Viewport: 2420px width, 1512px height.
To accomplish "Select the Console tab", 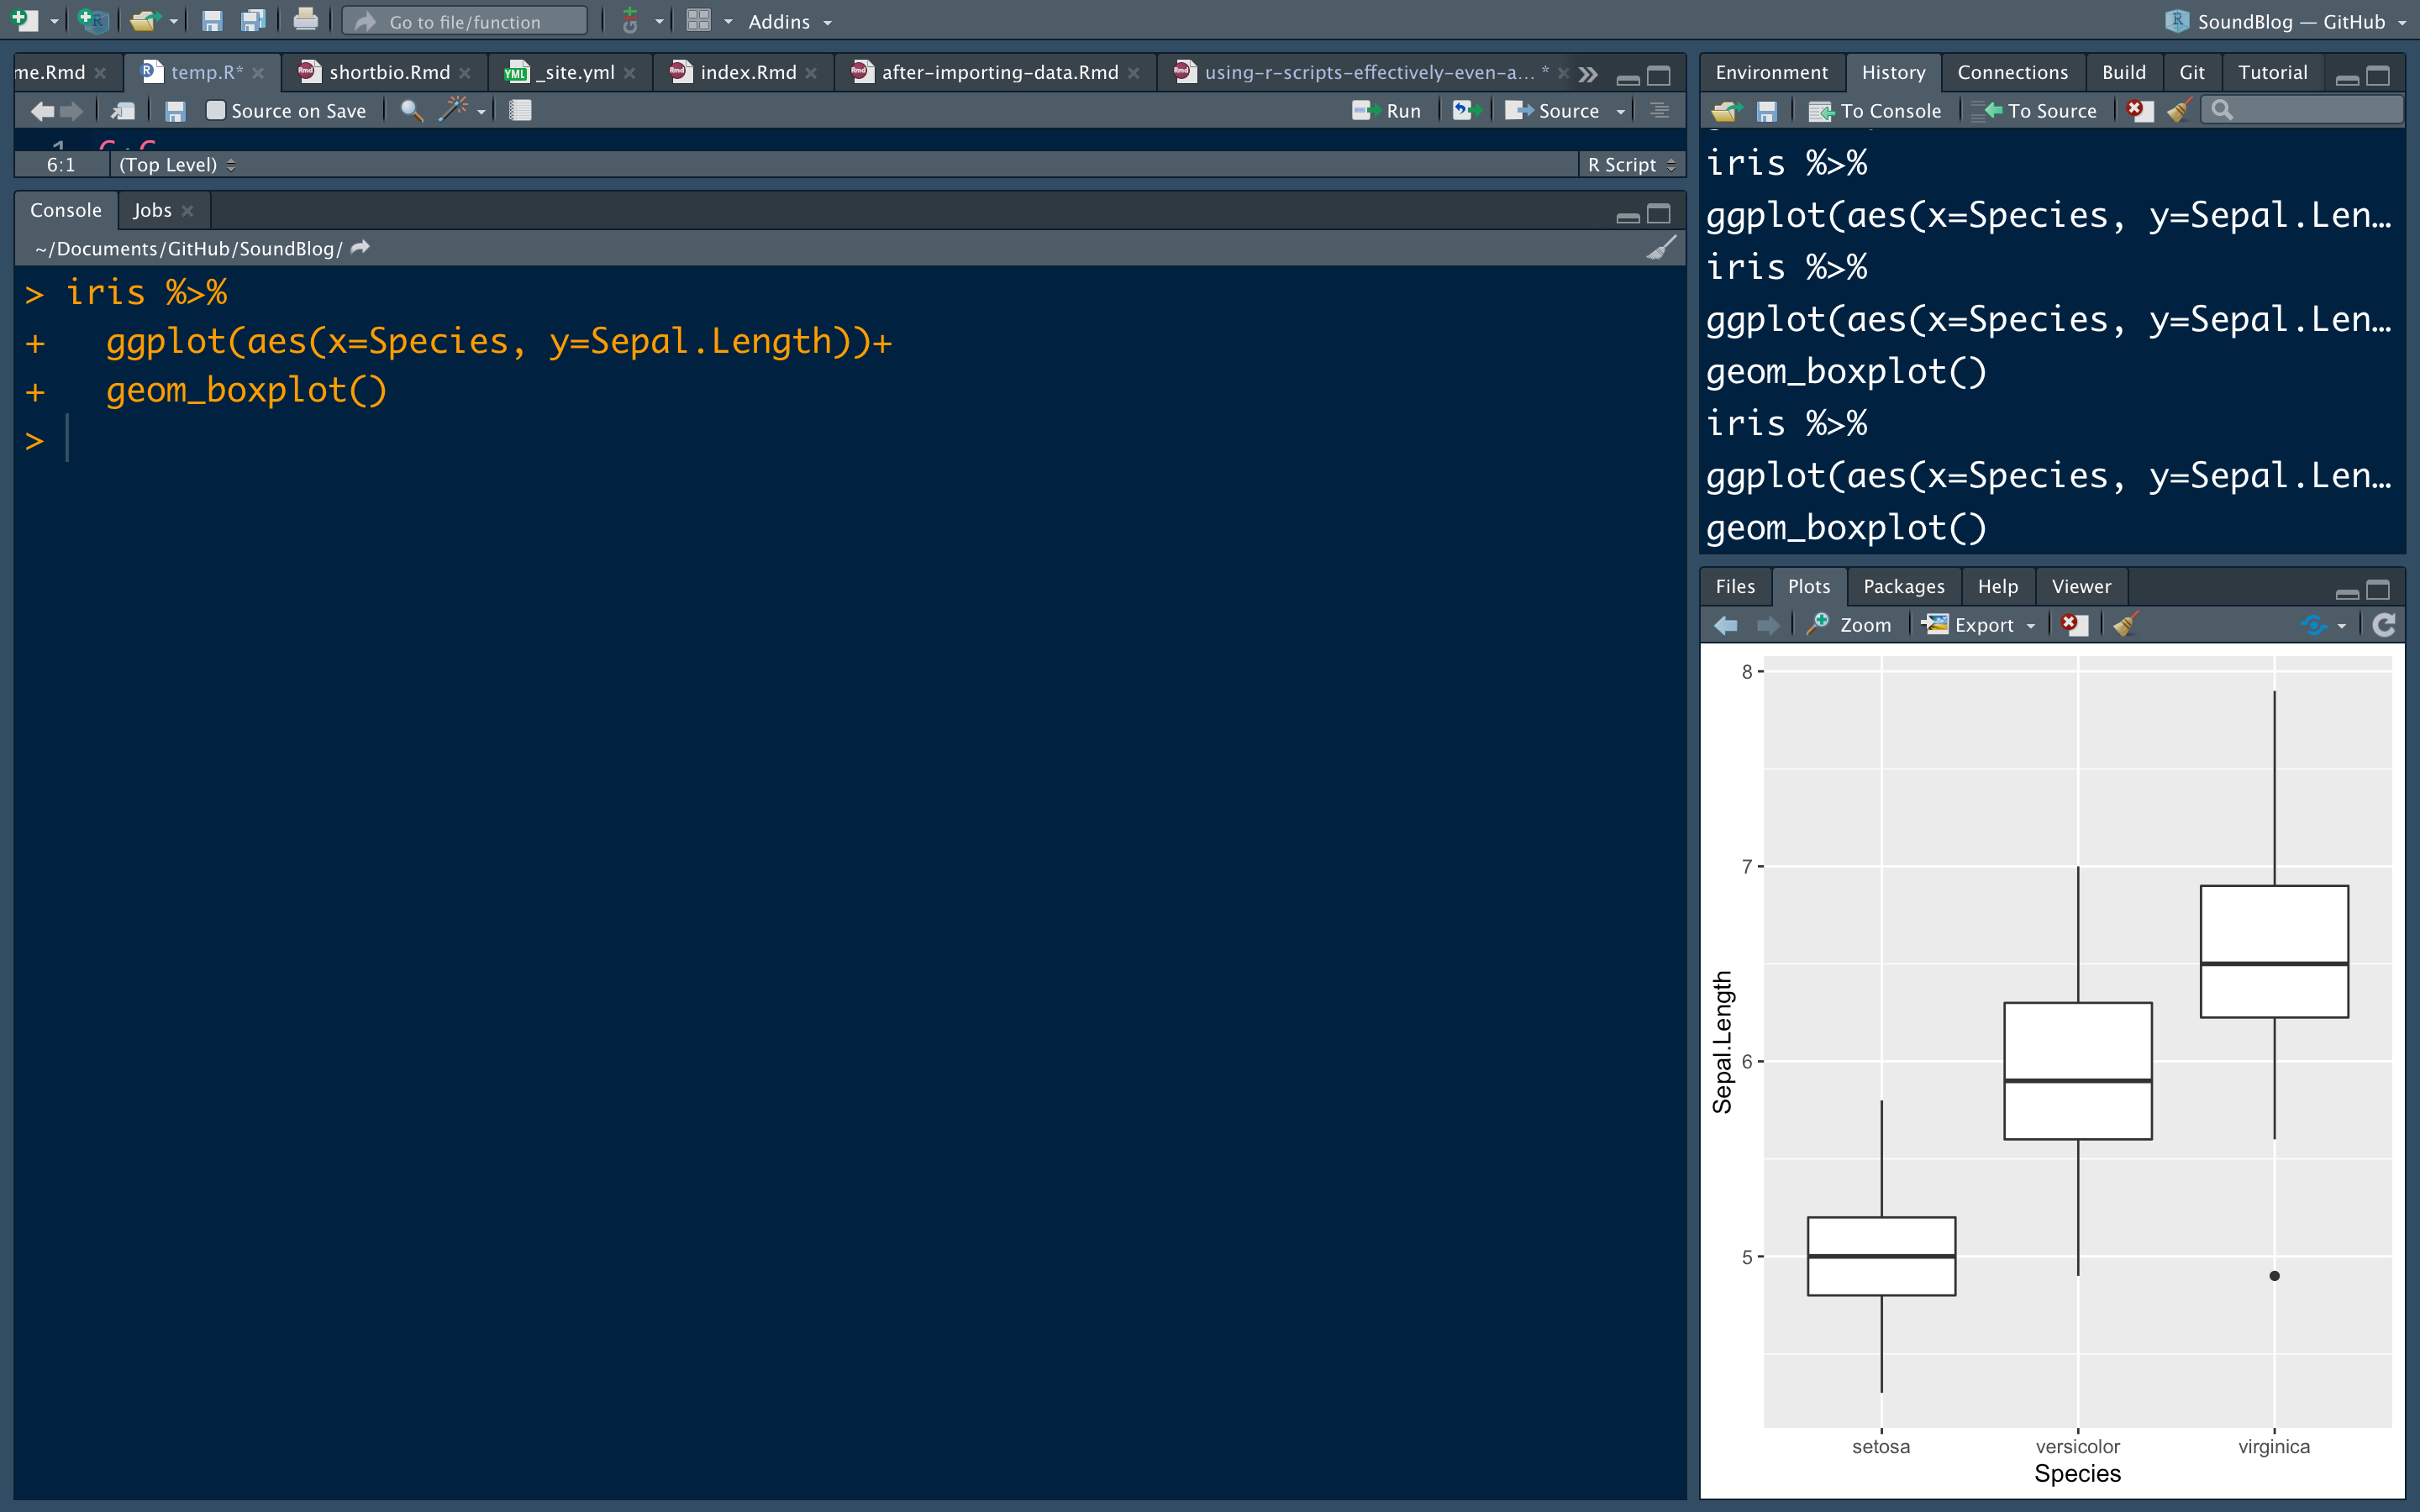I will point(65,209).
